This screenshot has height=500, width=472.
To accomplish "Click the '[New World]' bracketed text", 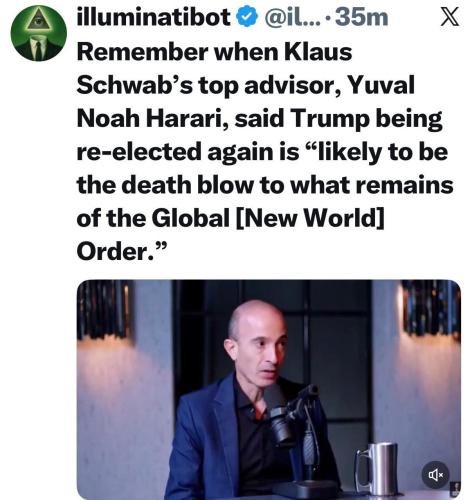I will (x=310, y=219).
